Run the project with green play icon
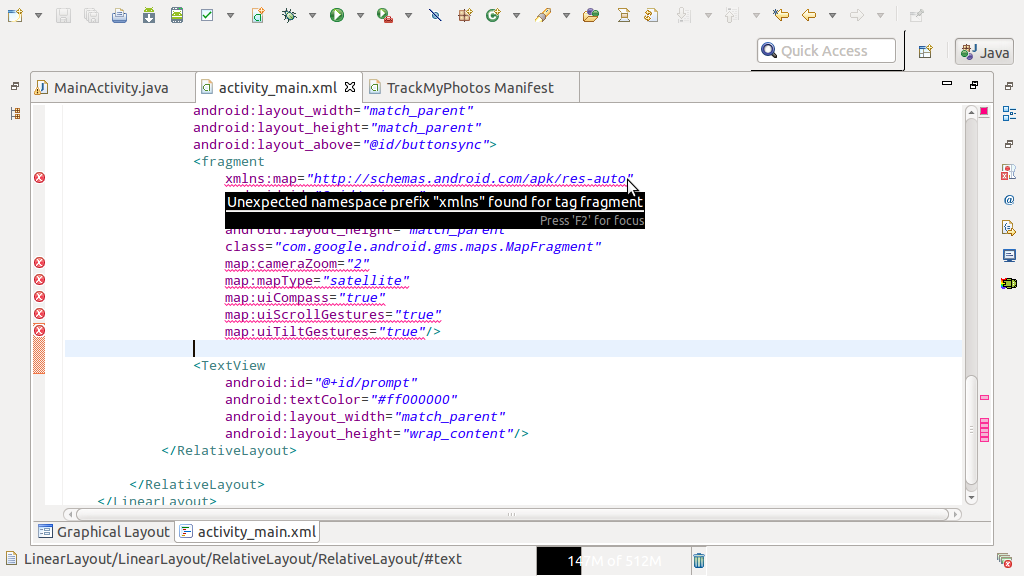The image size is (1024, 576). coord(337,15)
